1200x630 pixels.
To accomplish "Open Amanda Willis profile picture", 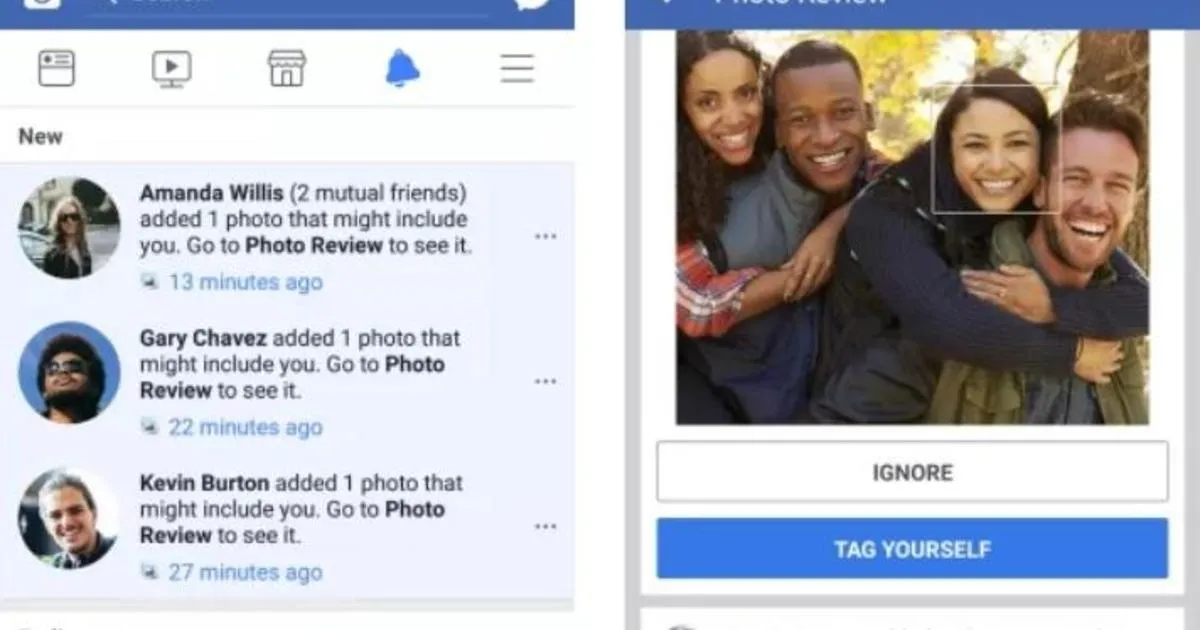I will pyautogui.click(x=69, y=228).
